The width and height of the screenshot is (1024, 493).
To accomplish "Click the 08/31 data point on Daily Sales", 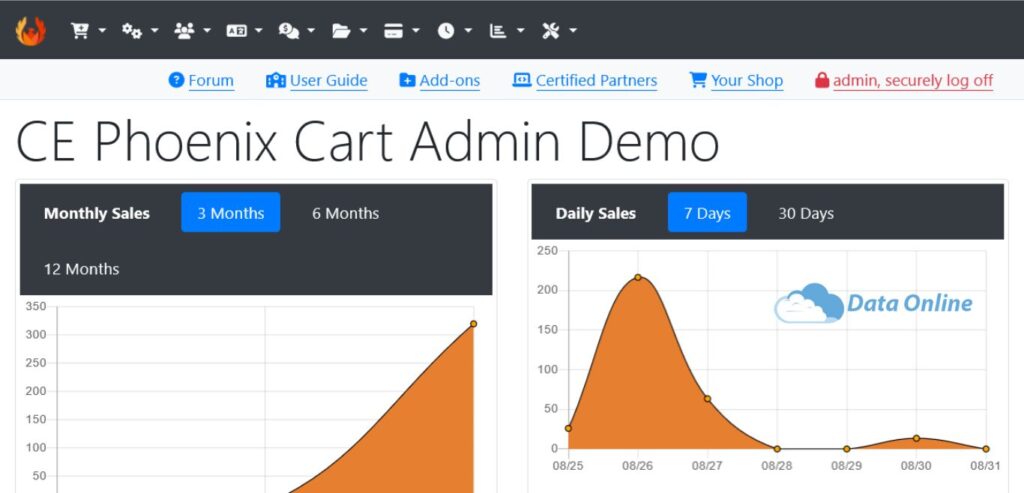I will 986,449.
